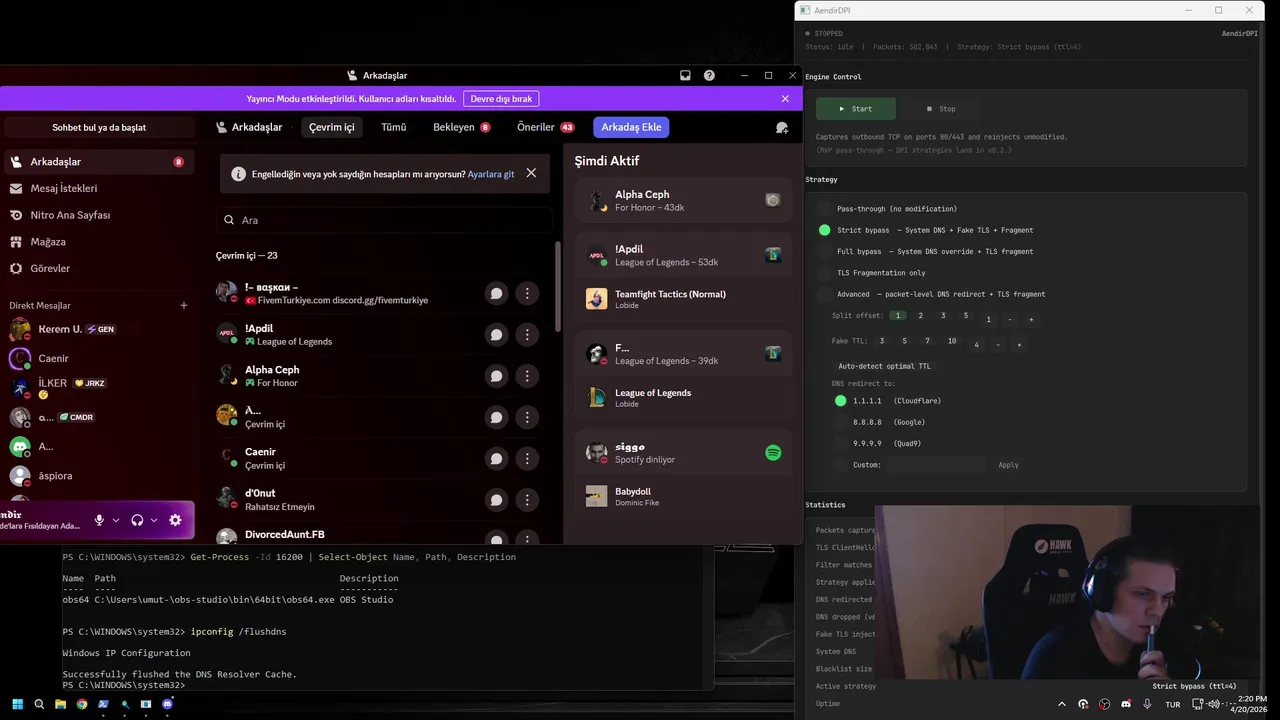Open Öneriler suggestions tab
Screen dimensions: 1280x720
click(545, 127)
